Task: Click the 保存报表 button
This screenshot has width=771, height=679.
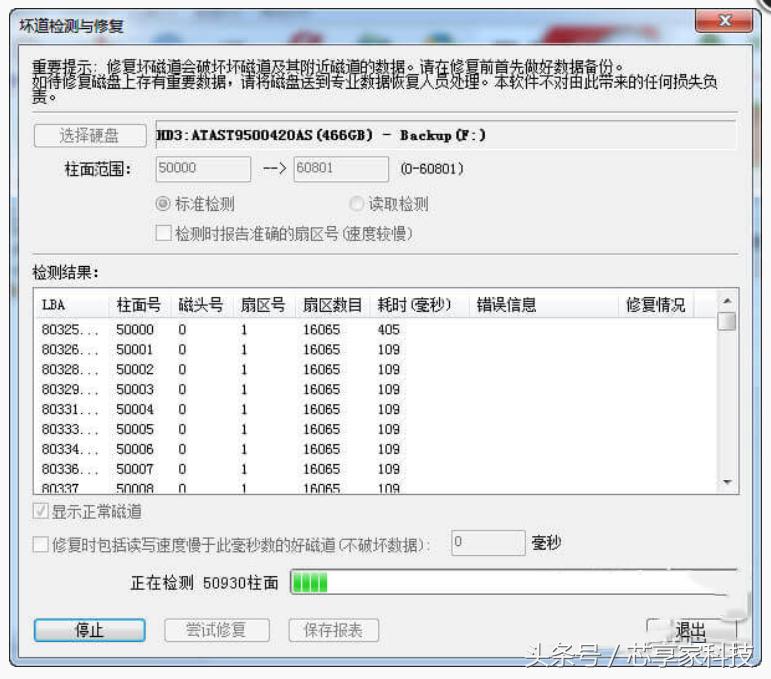Action: [334, 630]
